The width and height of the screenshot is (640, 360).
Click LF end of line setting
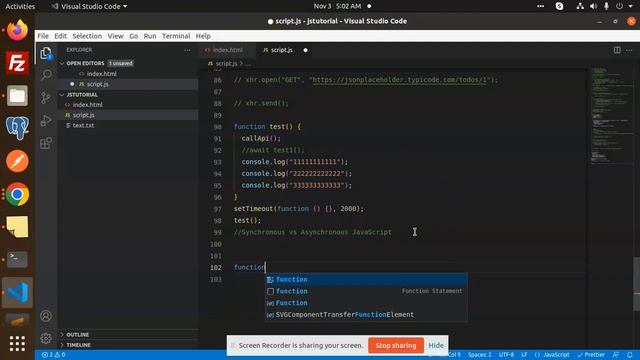pyautogui.click(x=524, y=355)
